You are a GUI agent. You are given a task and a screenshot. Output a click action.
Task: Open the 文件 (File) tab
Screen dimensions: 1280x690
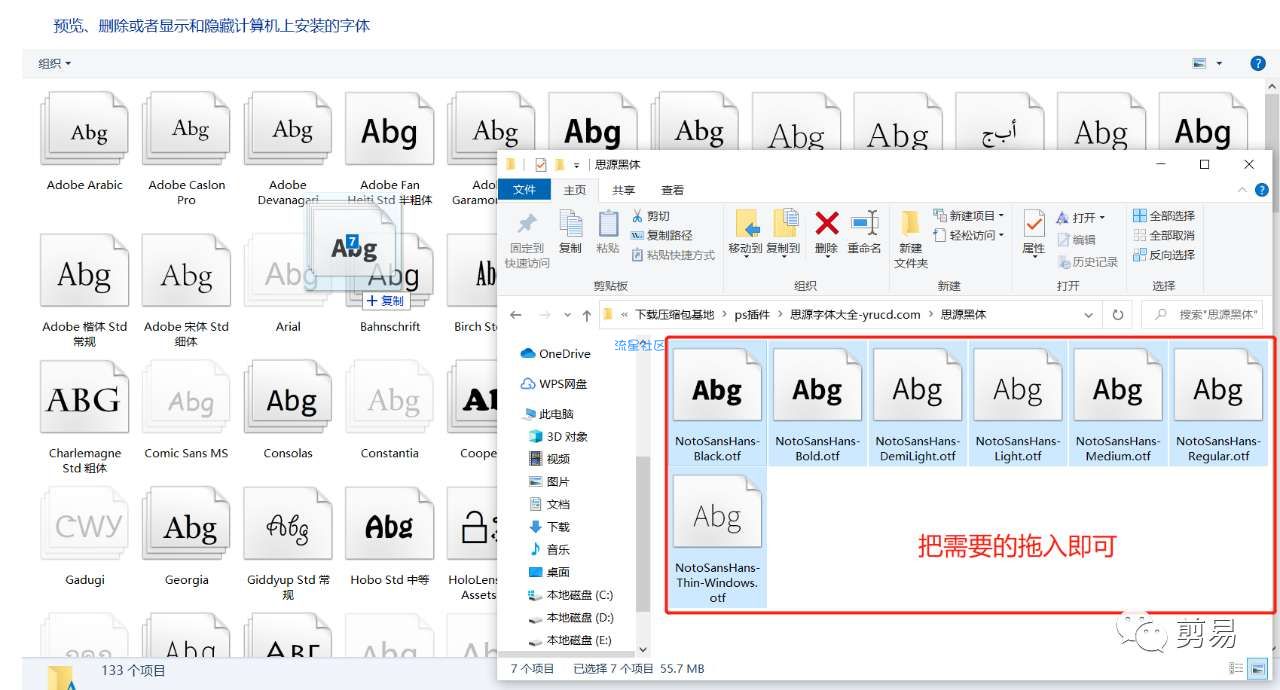(x=524, y=190)
